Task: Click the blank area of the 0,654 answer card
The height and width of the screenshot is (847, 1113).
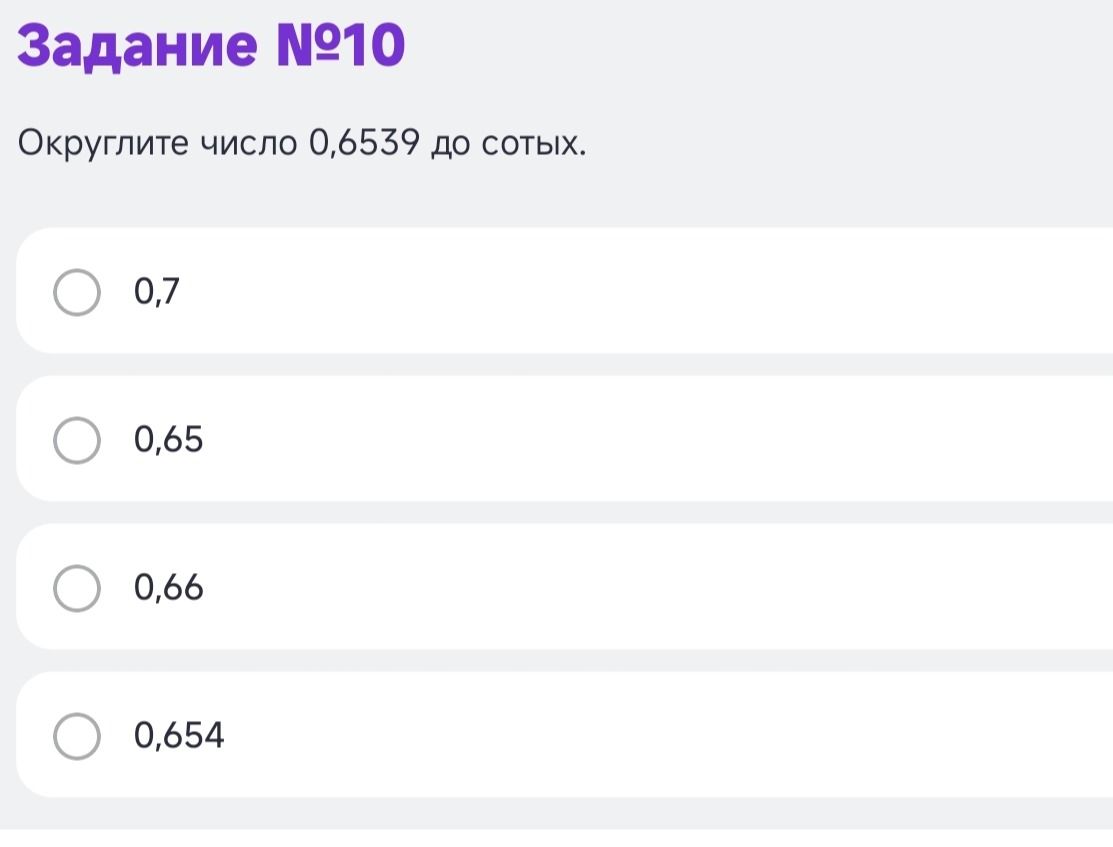Action: [639, 735]
